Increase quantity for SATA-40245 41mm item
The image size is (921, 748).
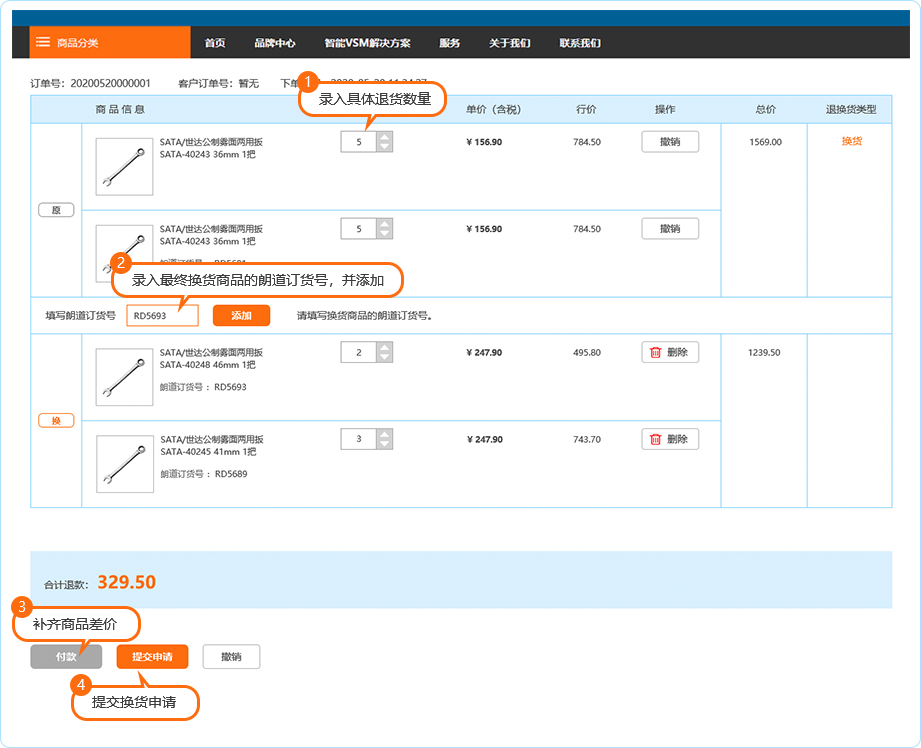[384, 434]
